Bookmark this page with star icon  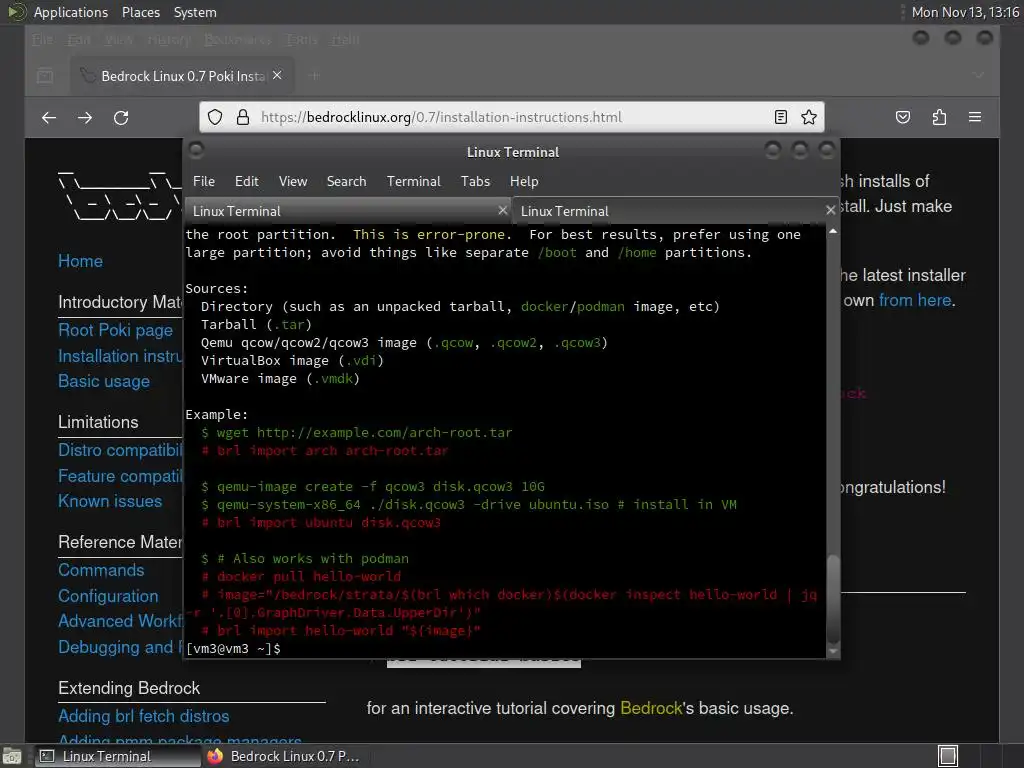coord(808,118)
